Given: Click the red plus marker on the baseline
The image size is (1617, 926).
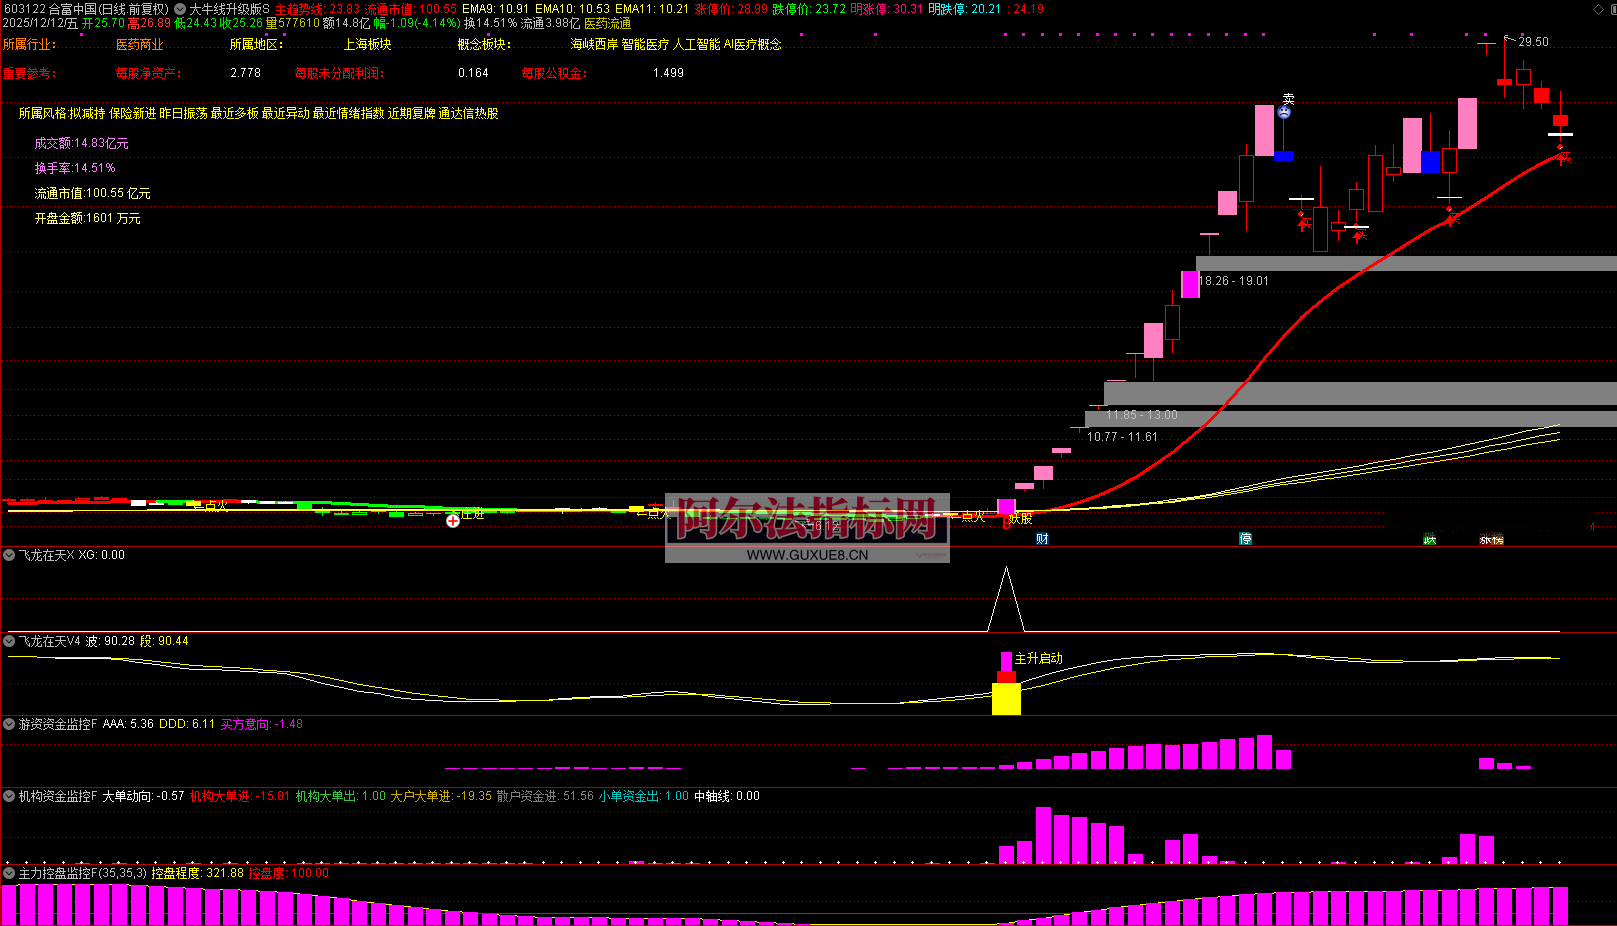Looking at the screenshot, I should click(x=453, y=520).
